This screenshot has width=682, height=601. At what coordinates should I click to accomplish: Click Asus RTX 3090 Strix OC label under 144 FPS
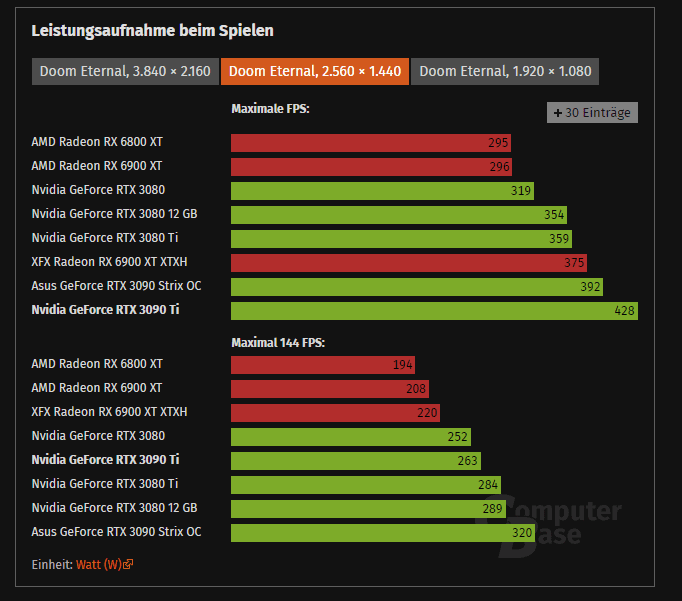coord(117,532)
